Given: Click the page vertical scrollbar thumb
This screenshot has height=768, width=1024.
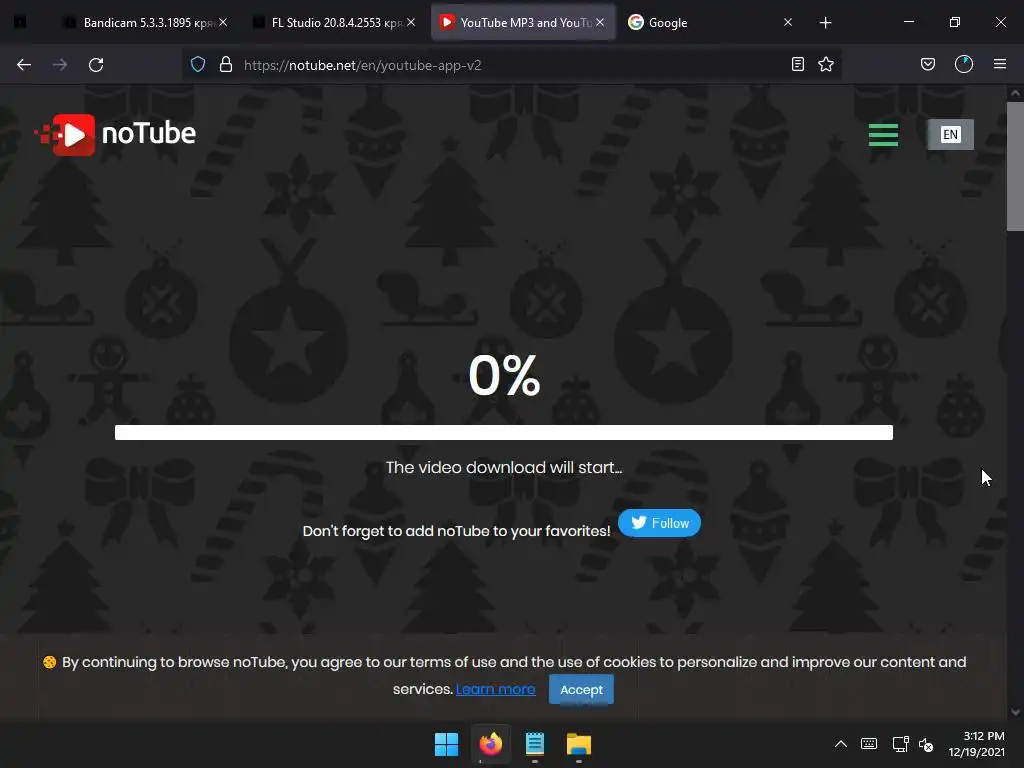Looking at the screenshot, I should 1015,167.
